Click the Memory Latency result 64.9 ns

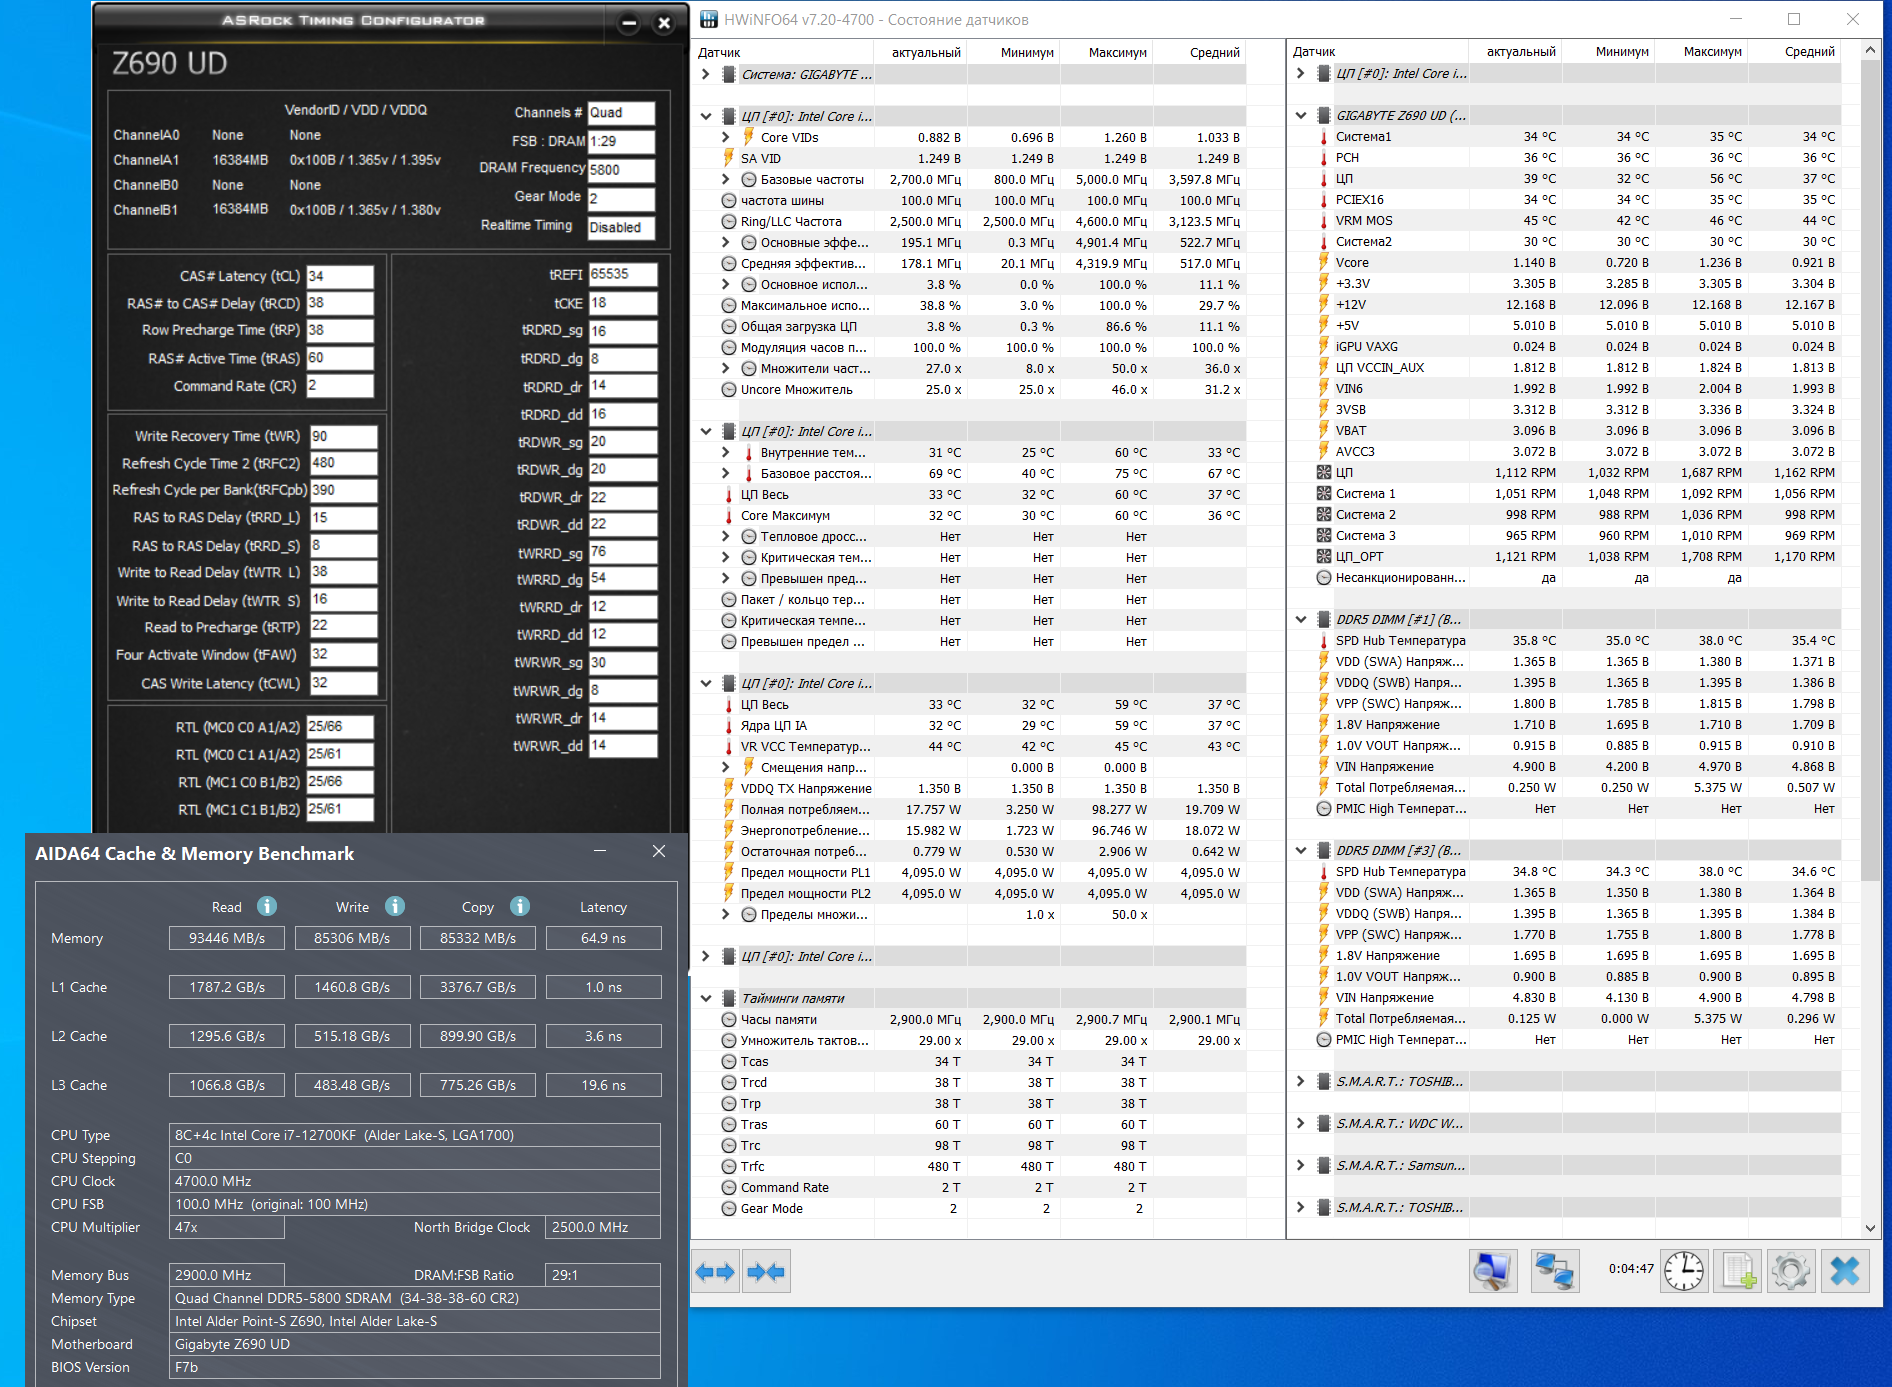(603, 938)
